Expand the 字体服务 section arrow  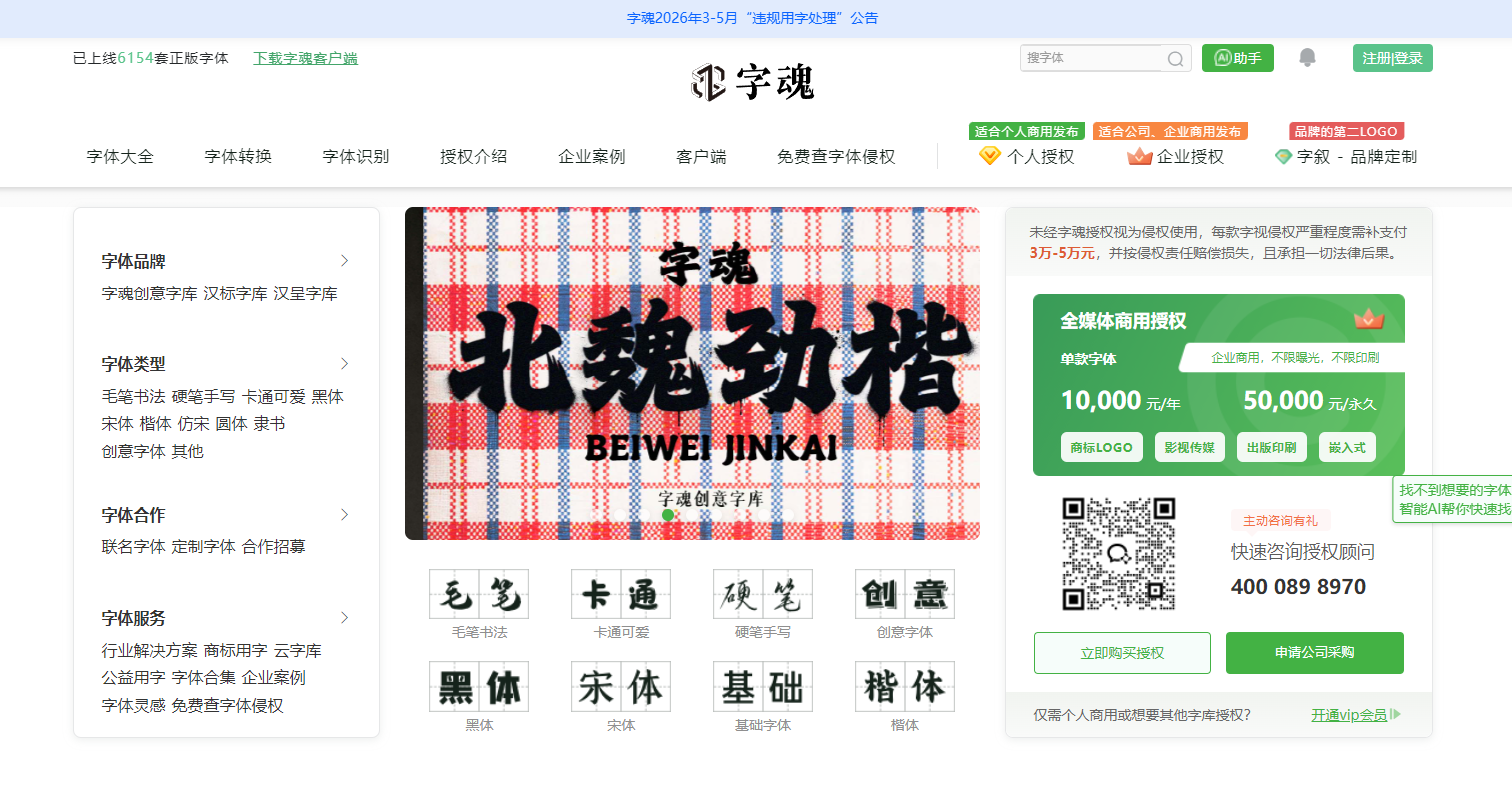[345, 617]
